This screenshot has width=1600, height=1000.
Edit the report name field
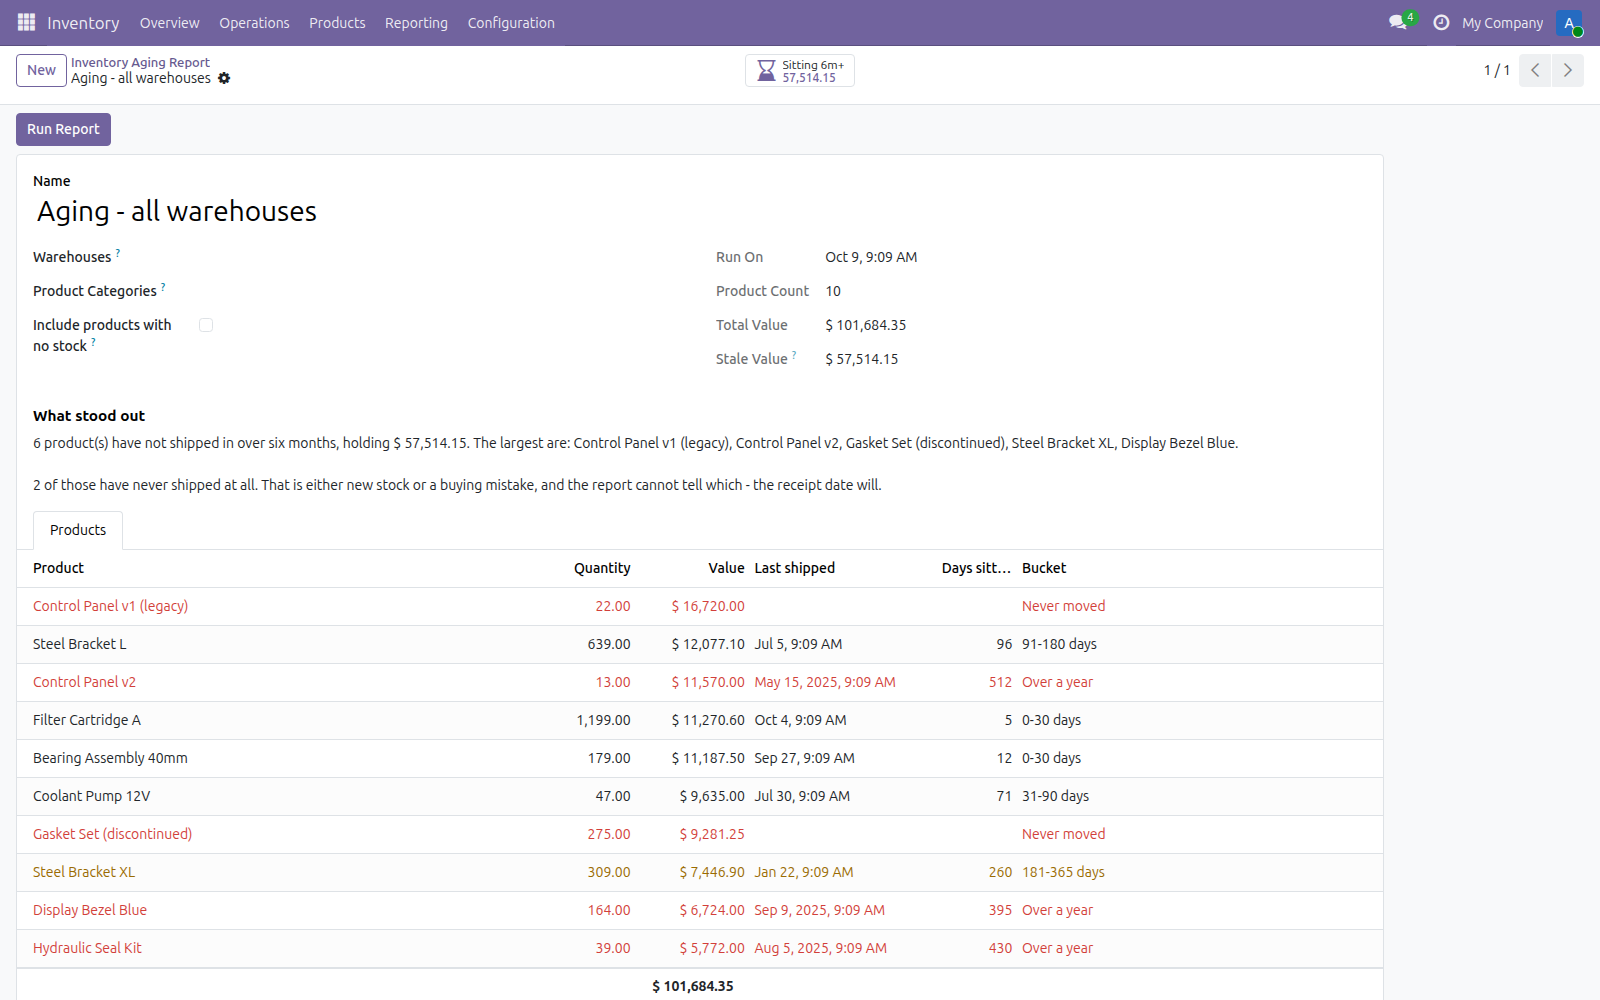(700, 211)
